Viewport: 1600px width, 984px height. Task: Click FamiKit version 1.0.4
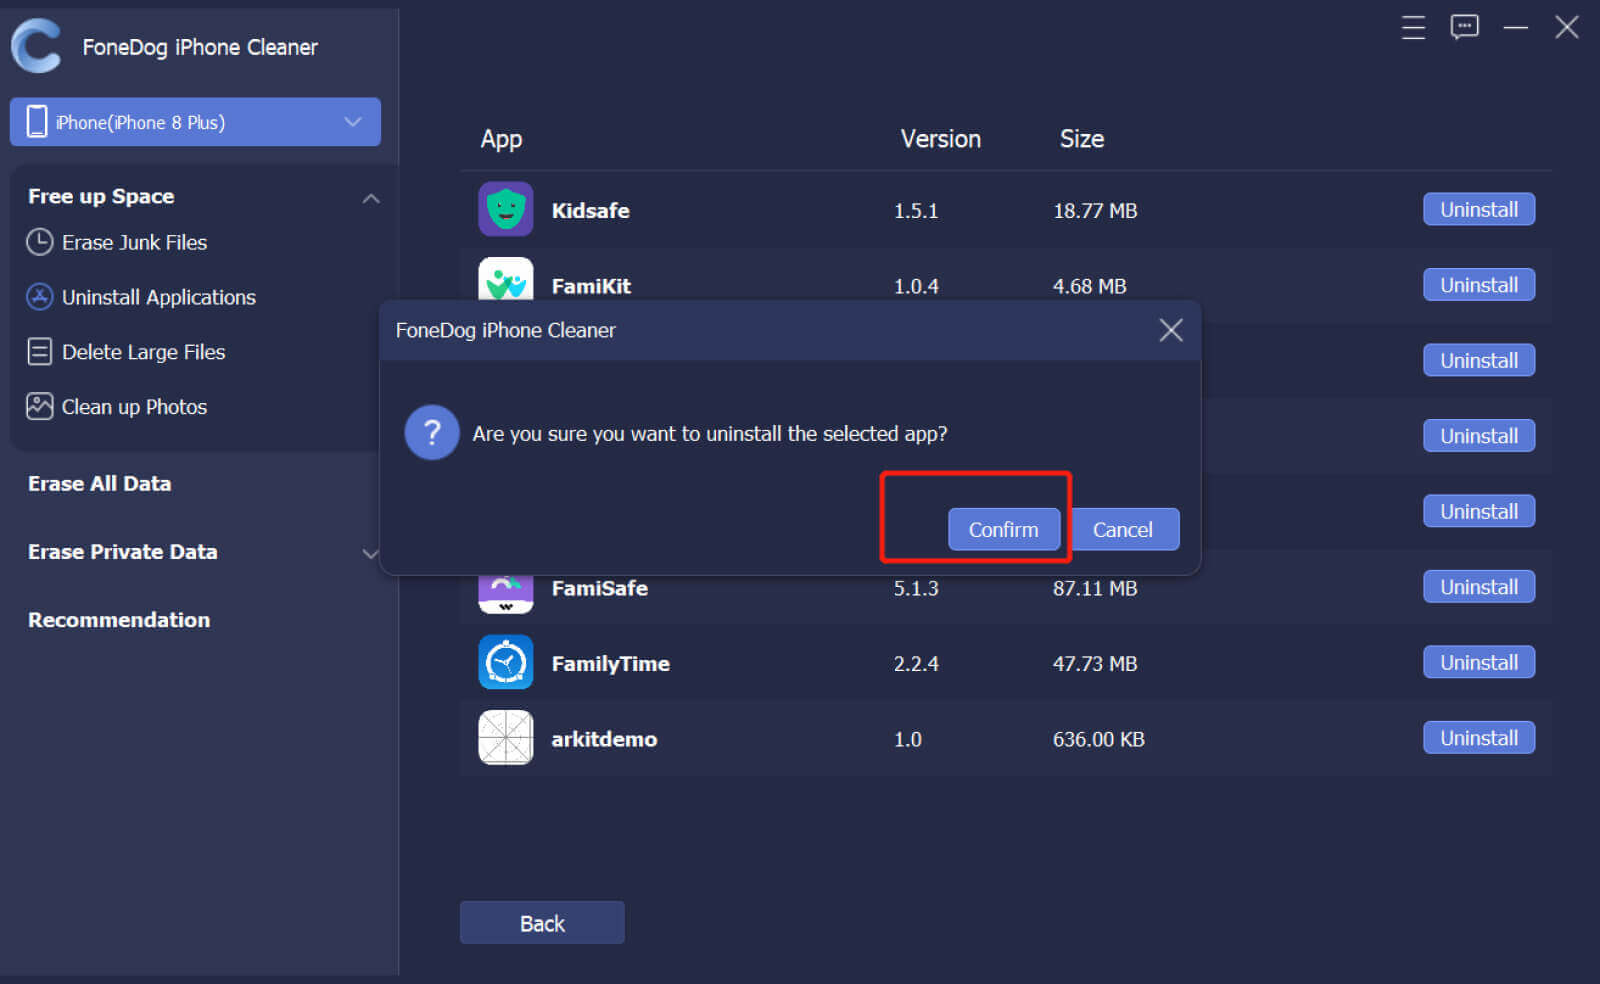tap(915, 286)
